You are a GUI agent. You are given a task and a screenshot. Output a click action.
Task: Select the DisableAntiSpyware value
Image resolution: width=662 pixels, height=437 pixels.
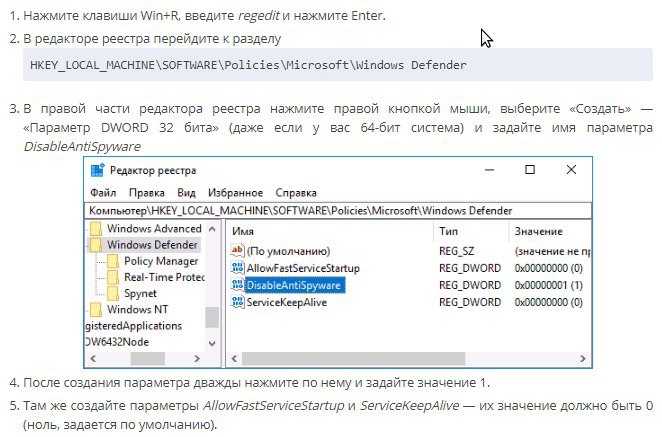pyautogui.click(x=294, y=285)
